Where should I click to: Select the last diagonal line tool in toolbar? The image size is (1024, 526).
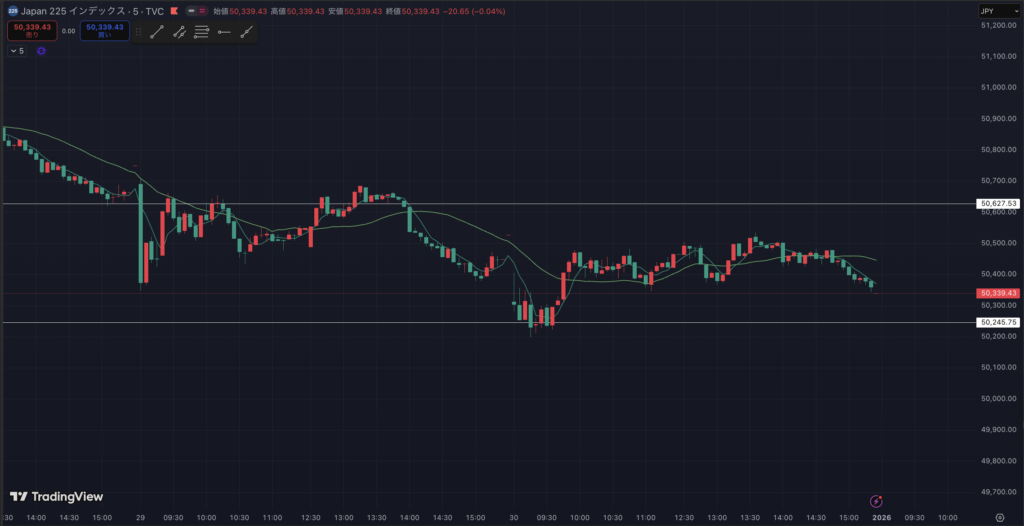pyautogui.click(x=246, y=32)
